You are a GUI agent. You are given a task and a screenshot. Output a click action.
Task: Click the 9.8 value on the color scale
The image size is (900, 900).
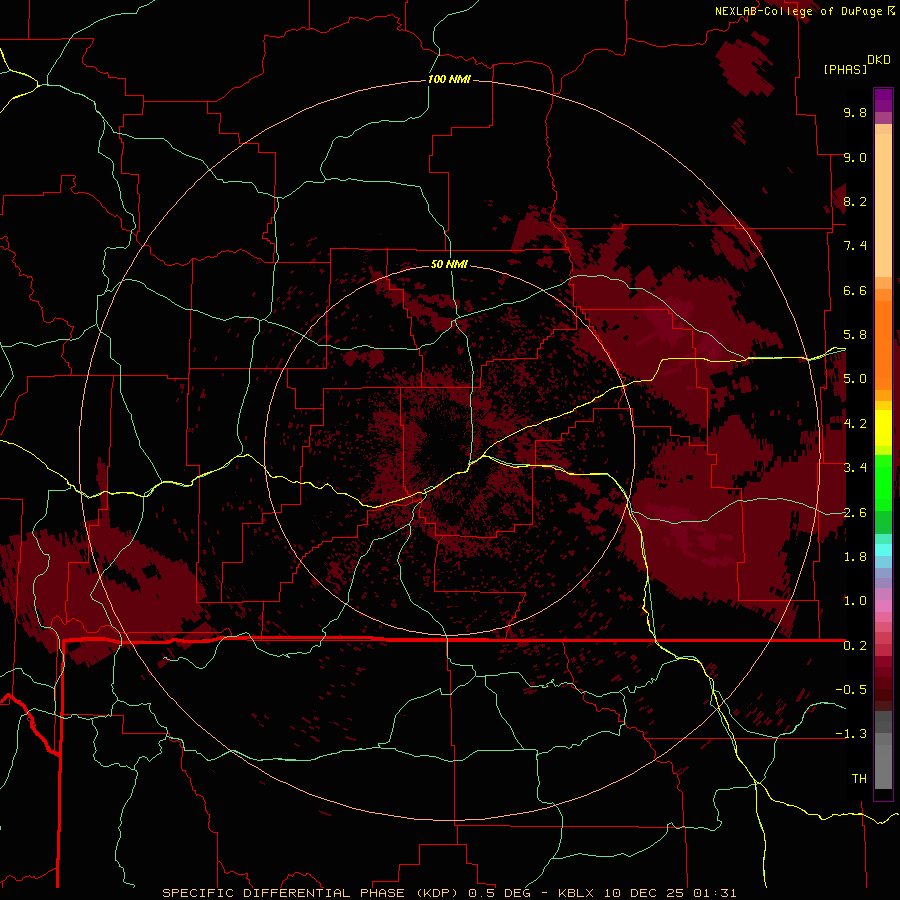(855, 112)
